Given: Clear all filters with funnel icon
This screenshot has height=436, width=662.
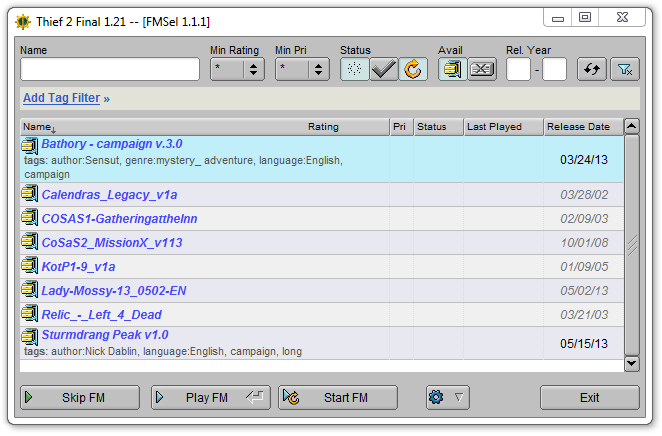Looking at the screenshot, I should tap(625, 69).
